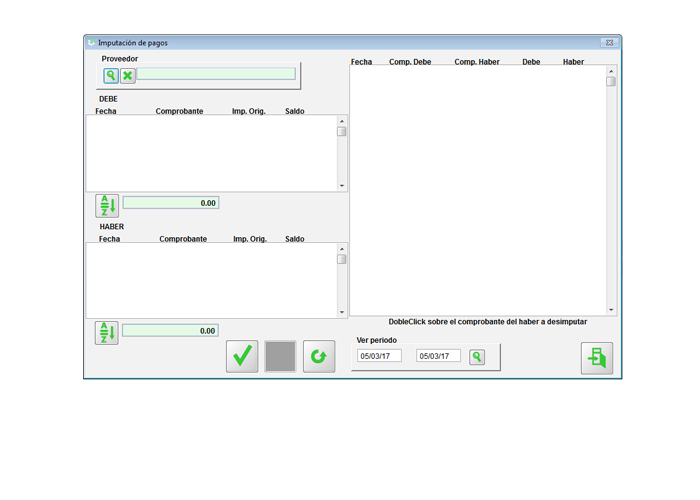The height and width of the screenshot is (500, 700).
Task: Confirm with the green checkmark button
Action: pyautogui.click(x=242, y=356)
